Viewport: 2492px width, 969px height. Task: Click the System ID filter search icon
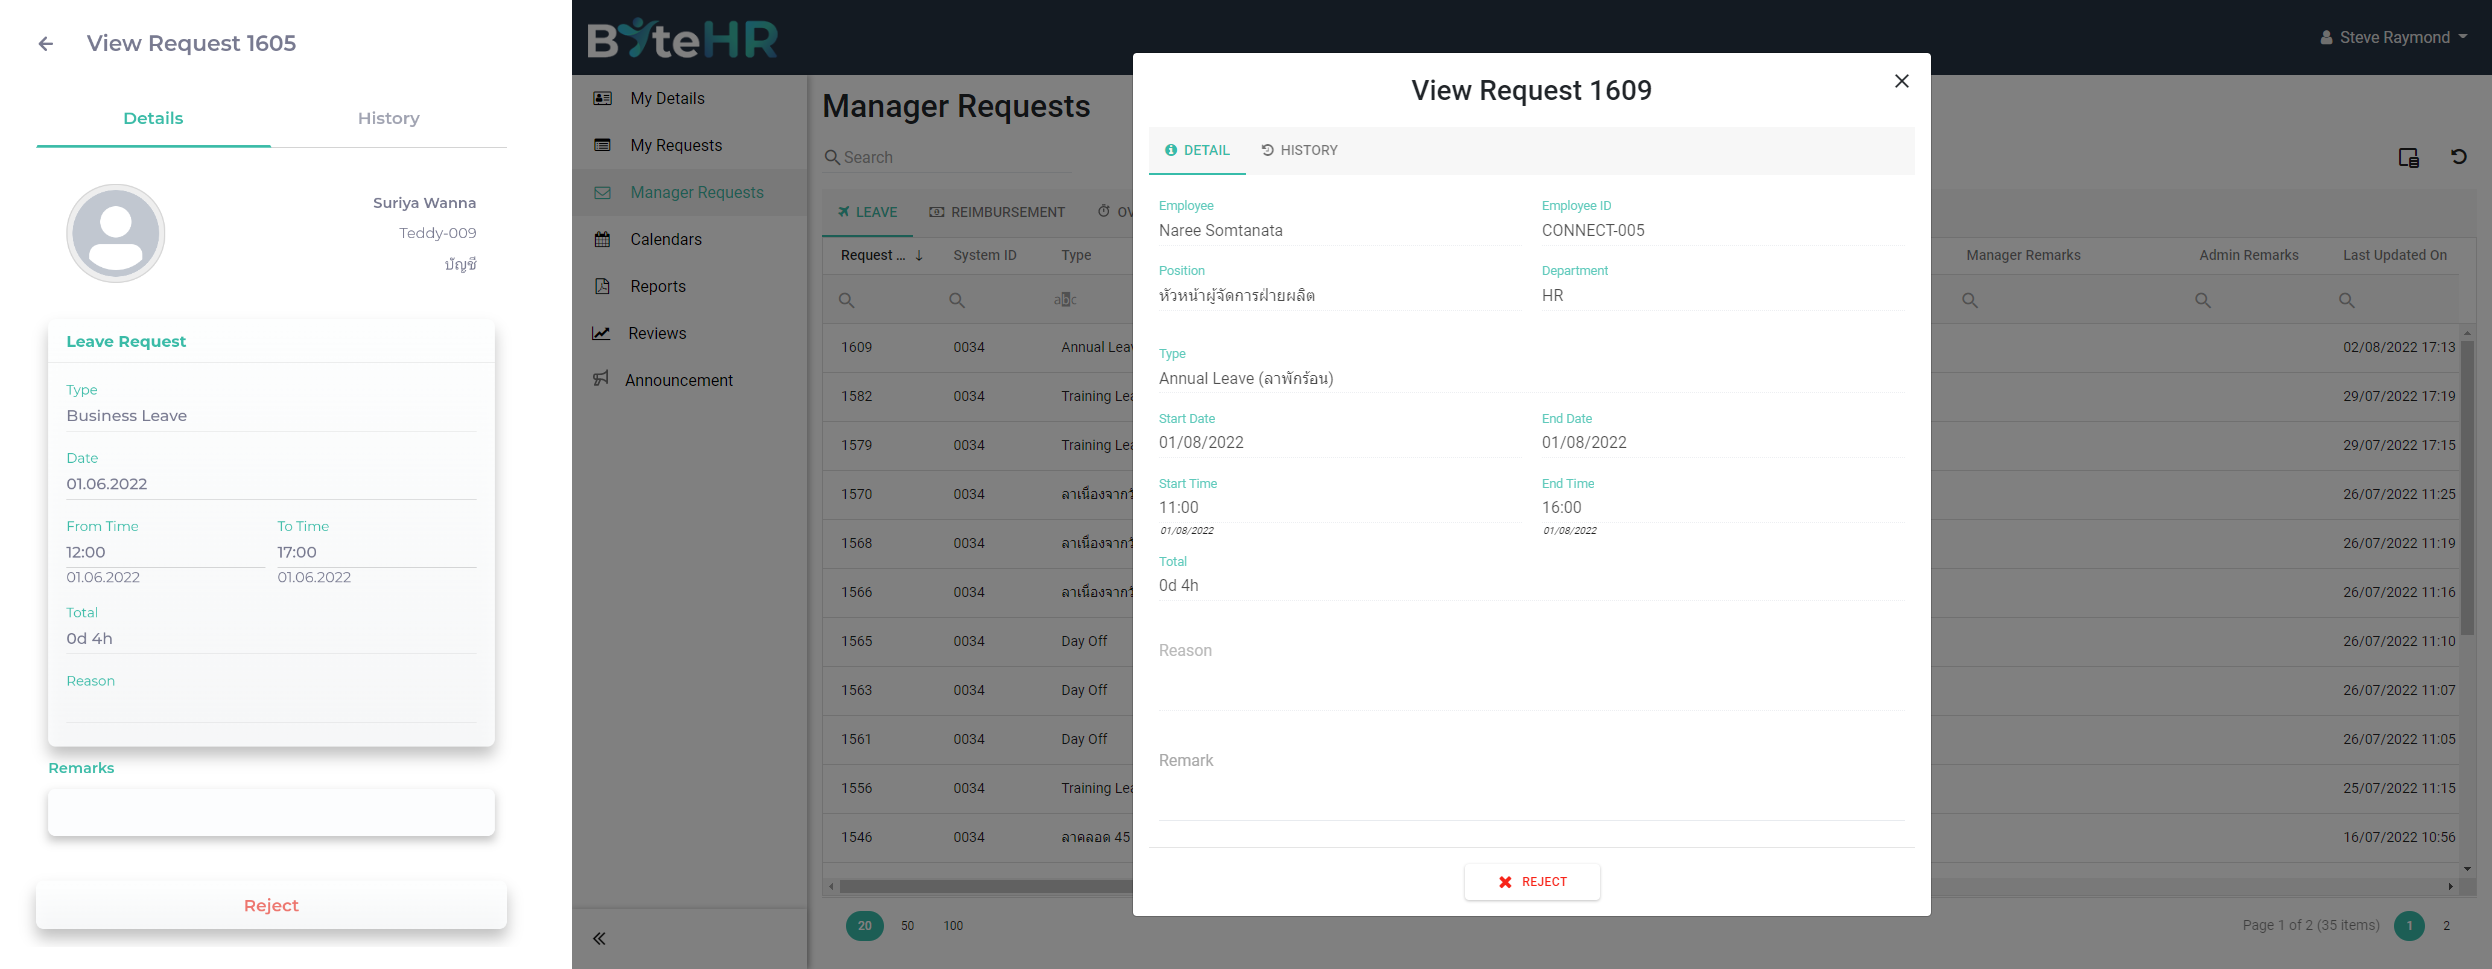tap(957, 300)
